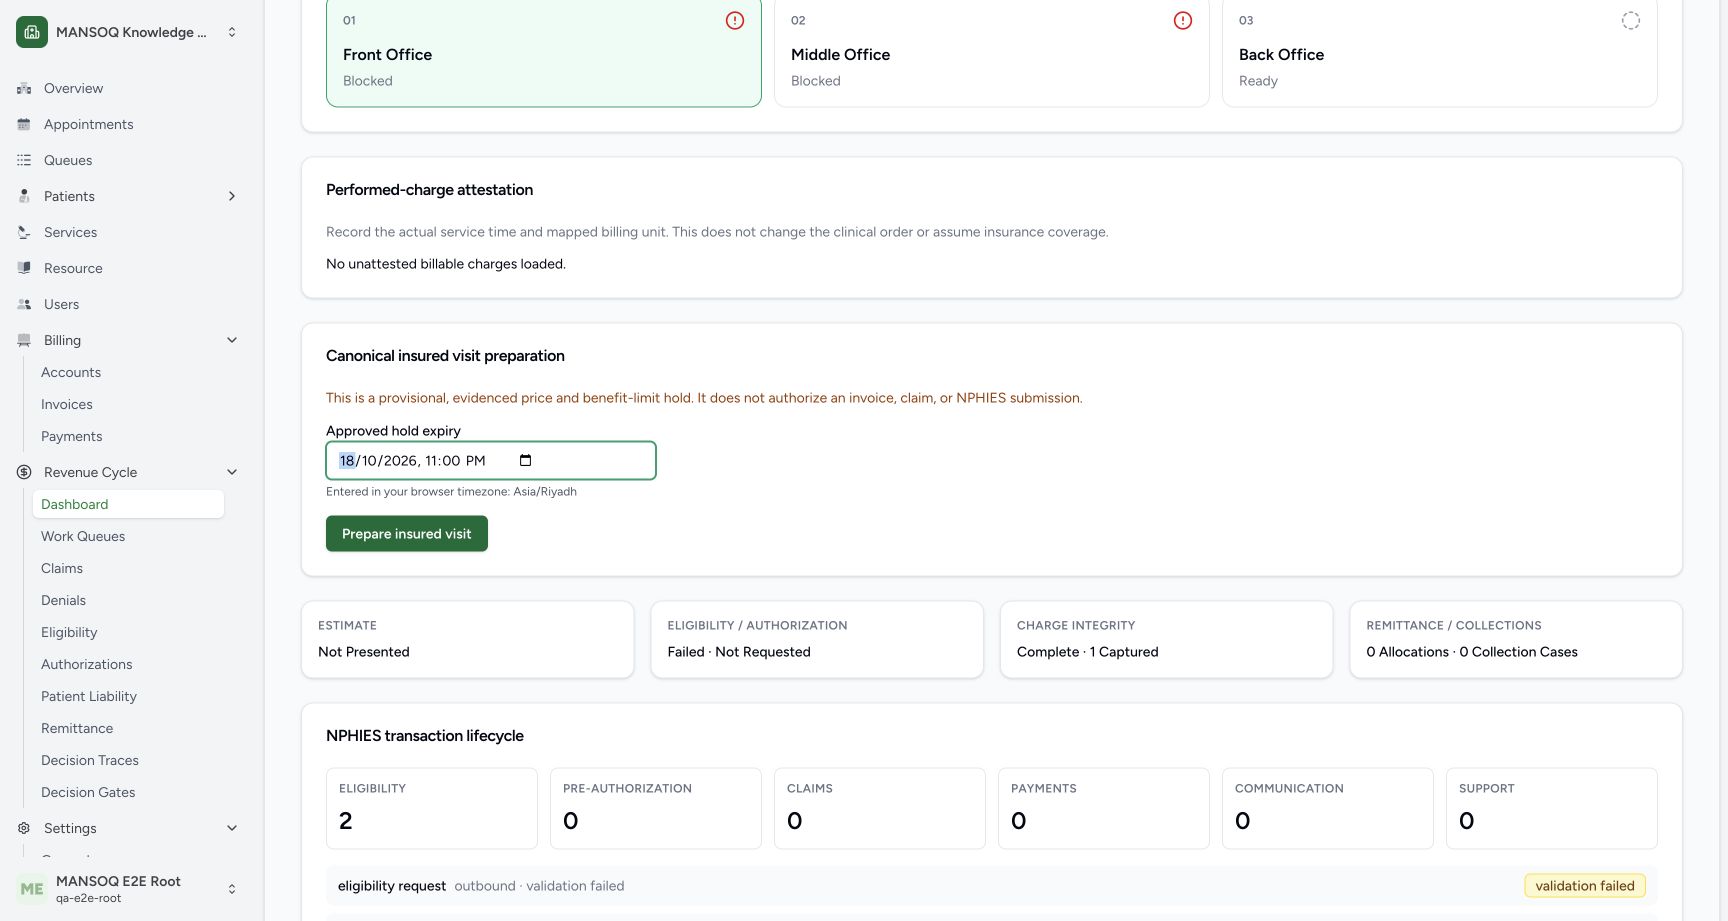Select the Back Office stage card
This screenshot has width=1728, height=921.
1440,53
